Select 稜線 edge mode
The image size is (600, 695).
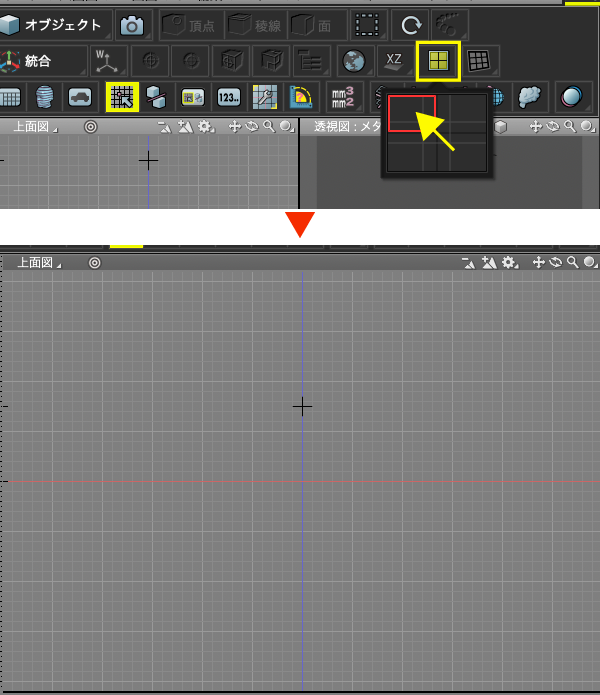click(255, 25)
